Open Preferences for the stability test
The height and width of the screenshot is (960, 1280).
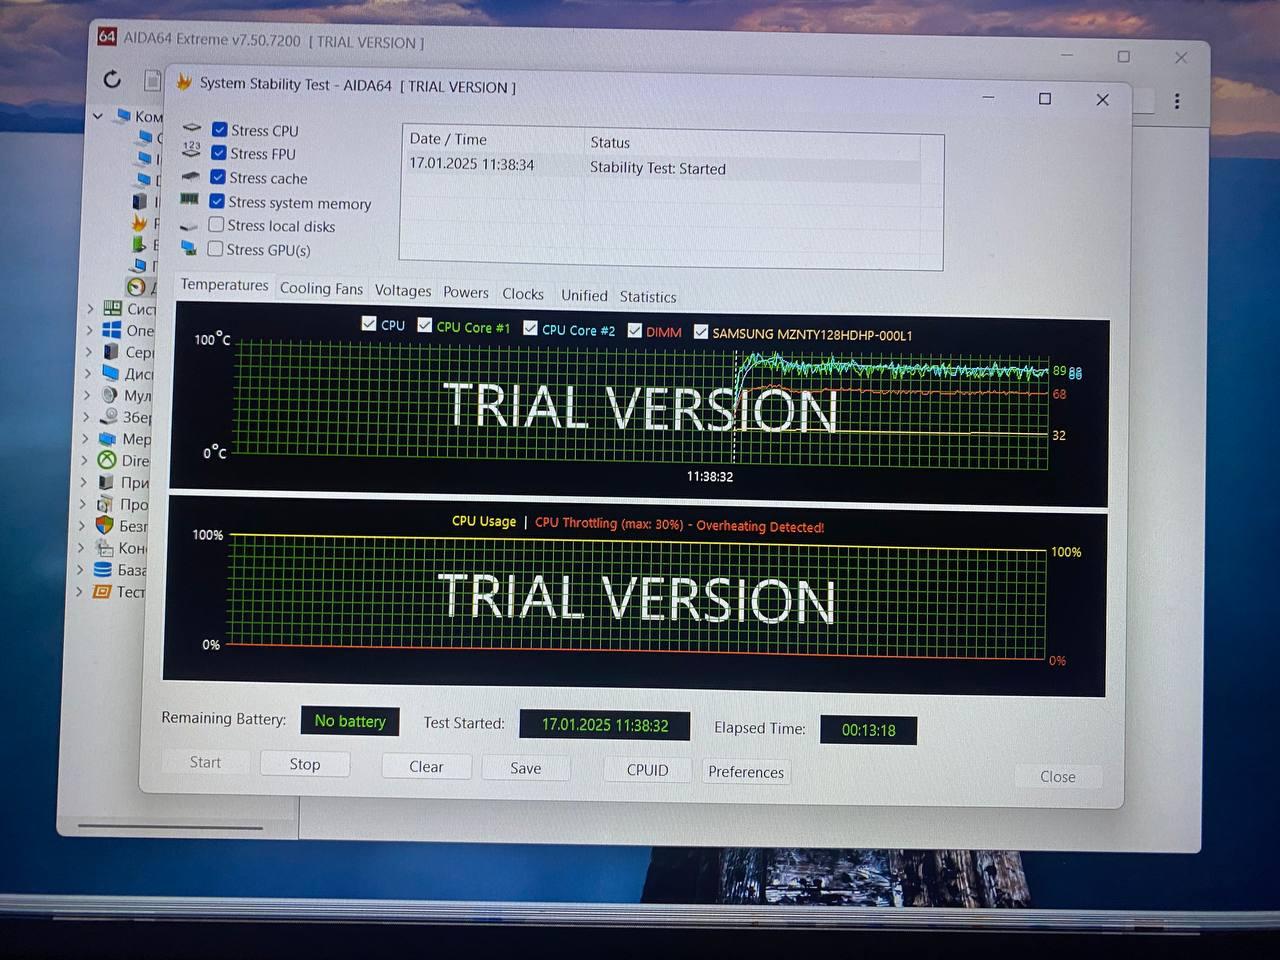coord(746,772)
